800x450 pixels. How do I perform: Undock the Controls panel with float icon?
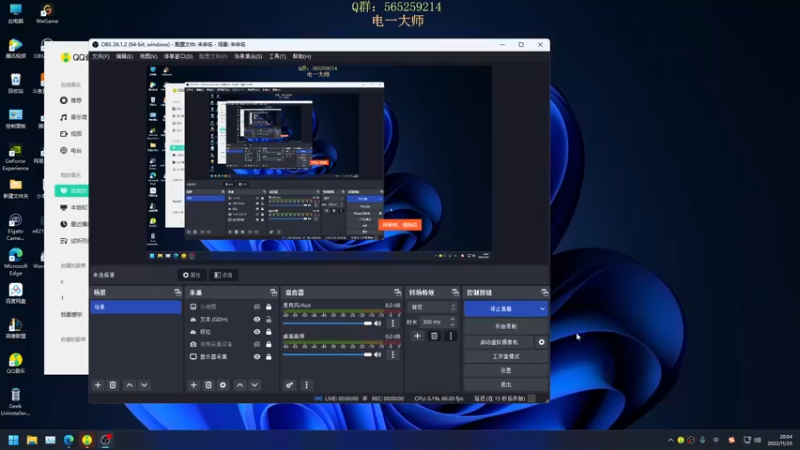coord(544,292)
